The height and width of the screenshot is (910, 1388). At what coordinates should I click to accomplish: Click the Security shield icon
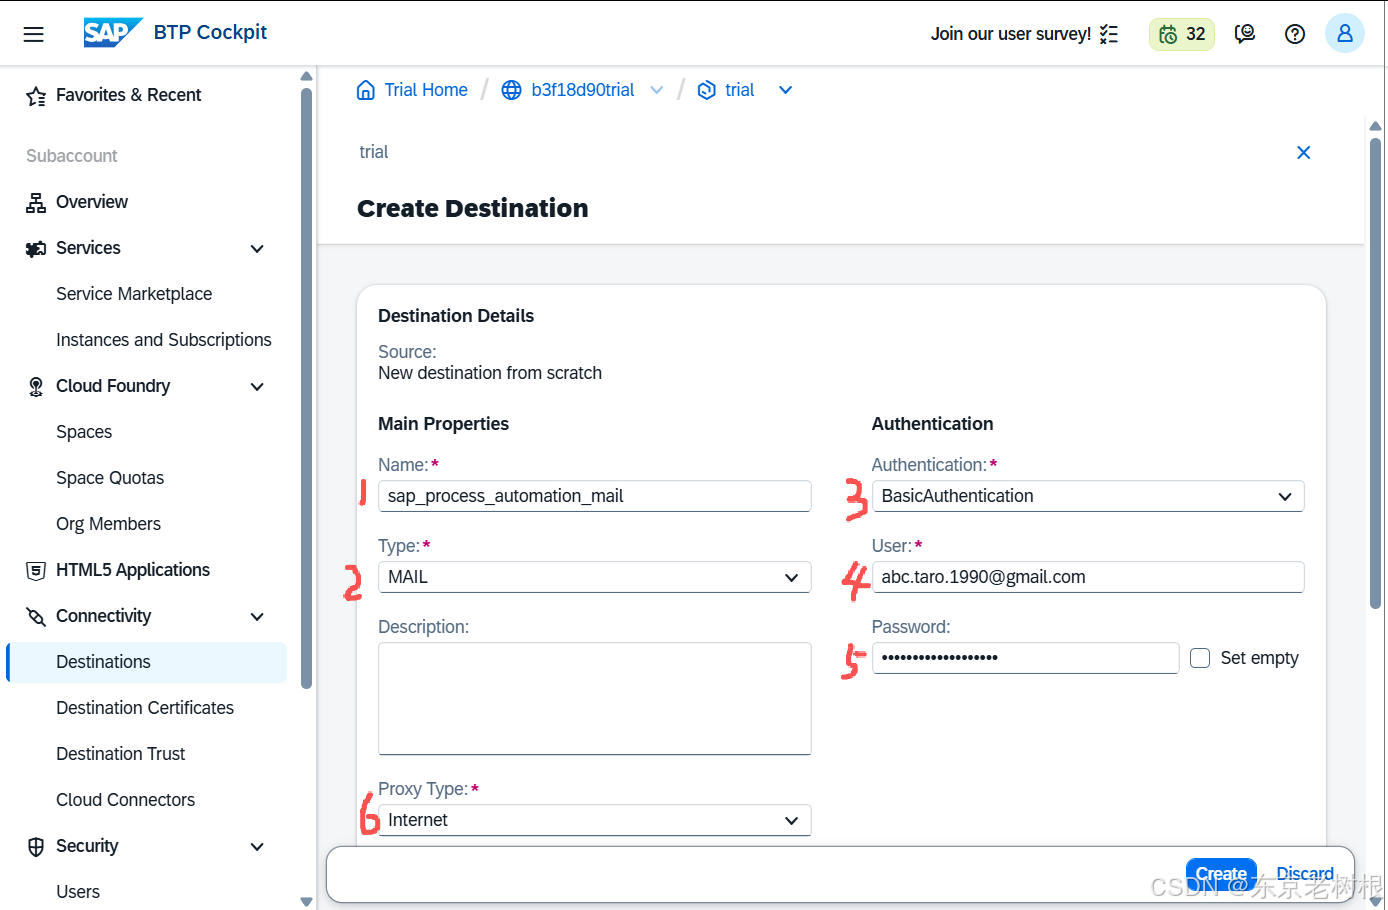(36, 847)
